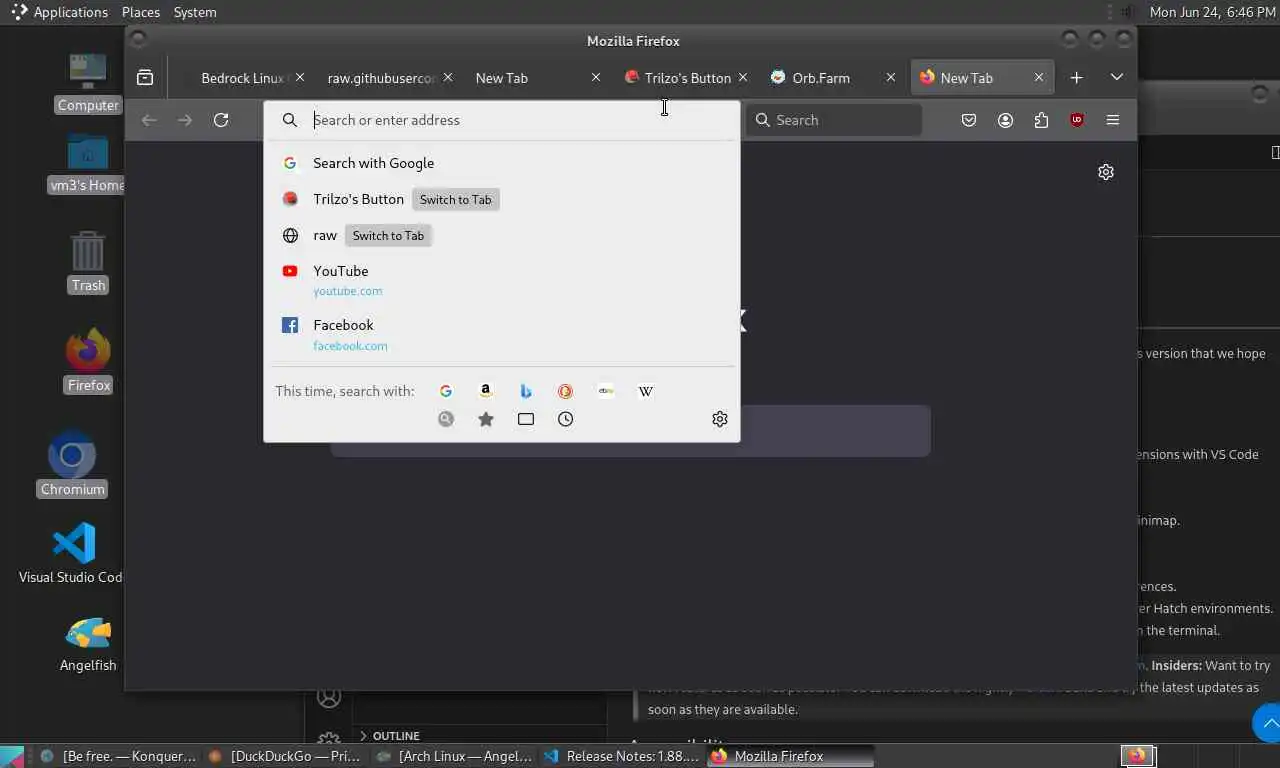Switch to Bedrock Linux tab
The height and width of the screenshot is (768, 1280).
tap(244, 78)
